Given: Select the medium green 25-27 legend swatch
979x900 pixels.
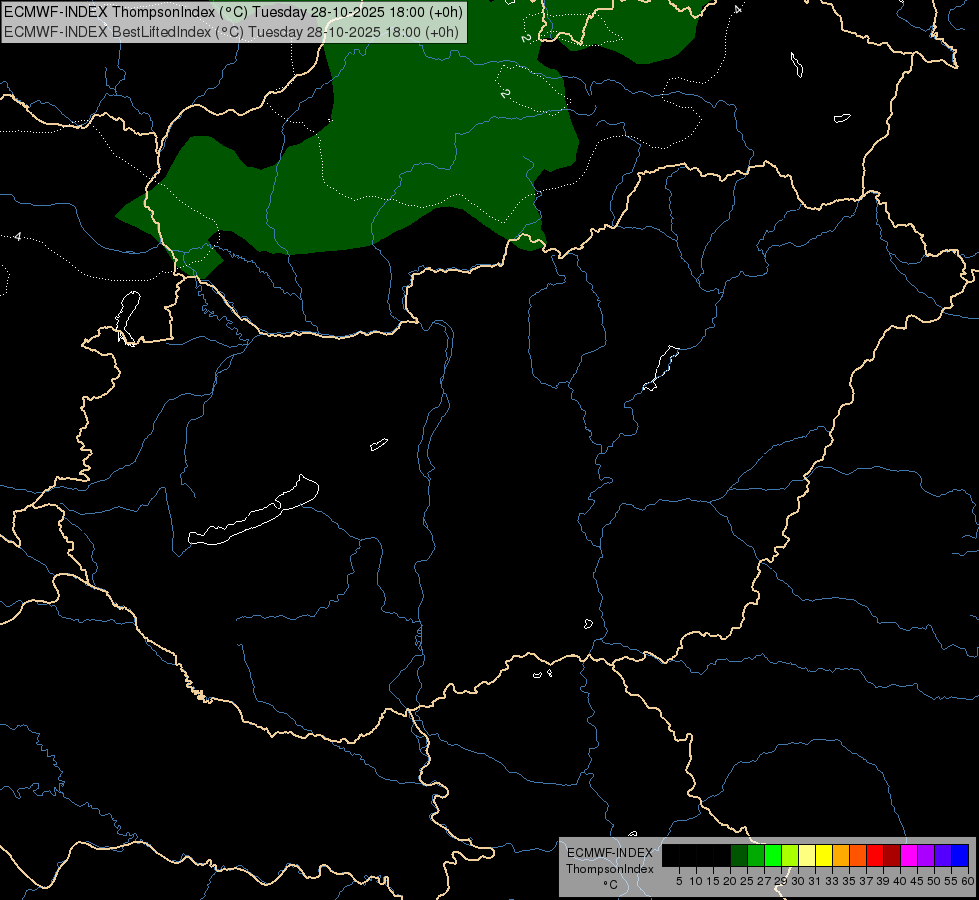Looking at the screenshot, I should pos(756,855).
